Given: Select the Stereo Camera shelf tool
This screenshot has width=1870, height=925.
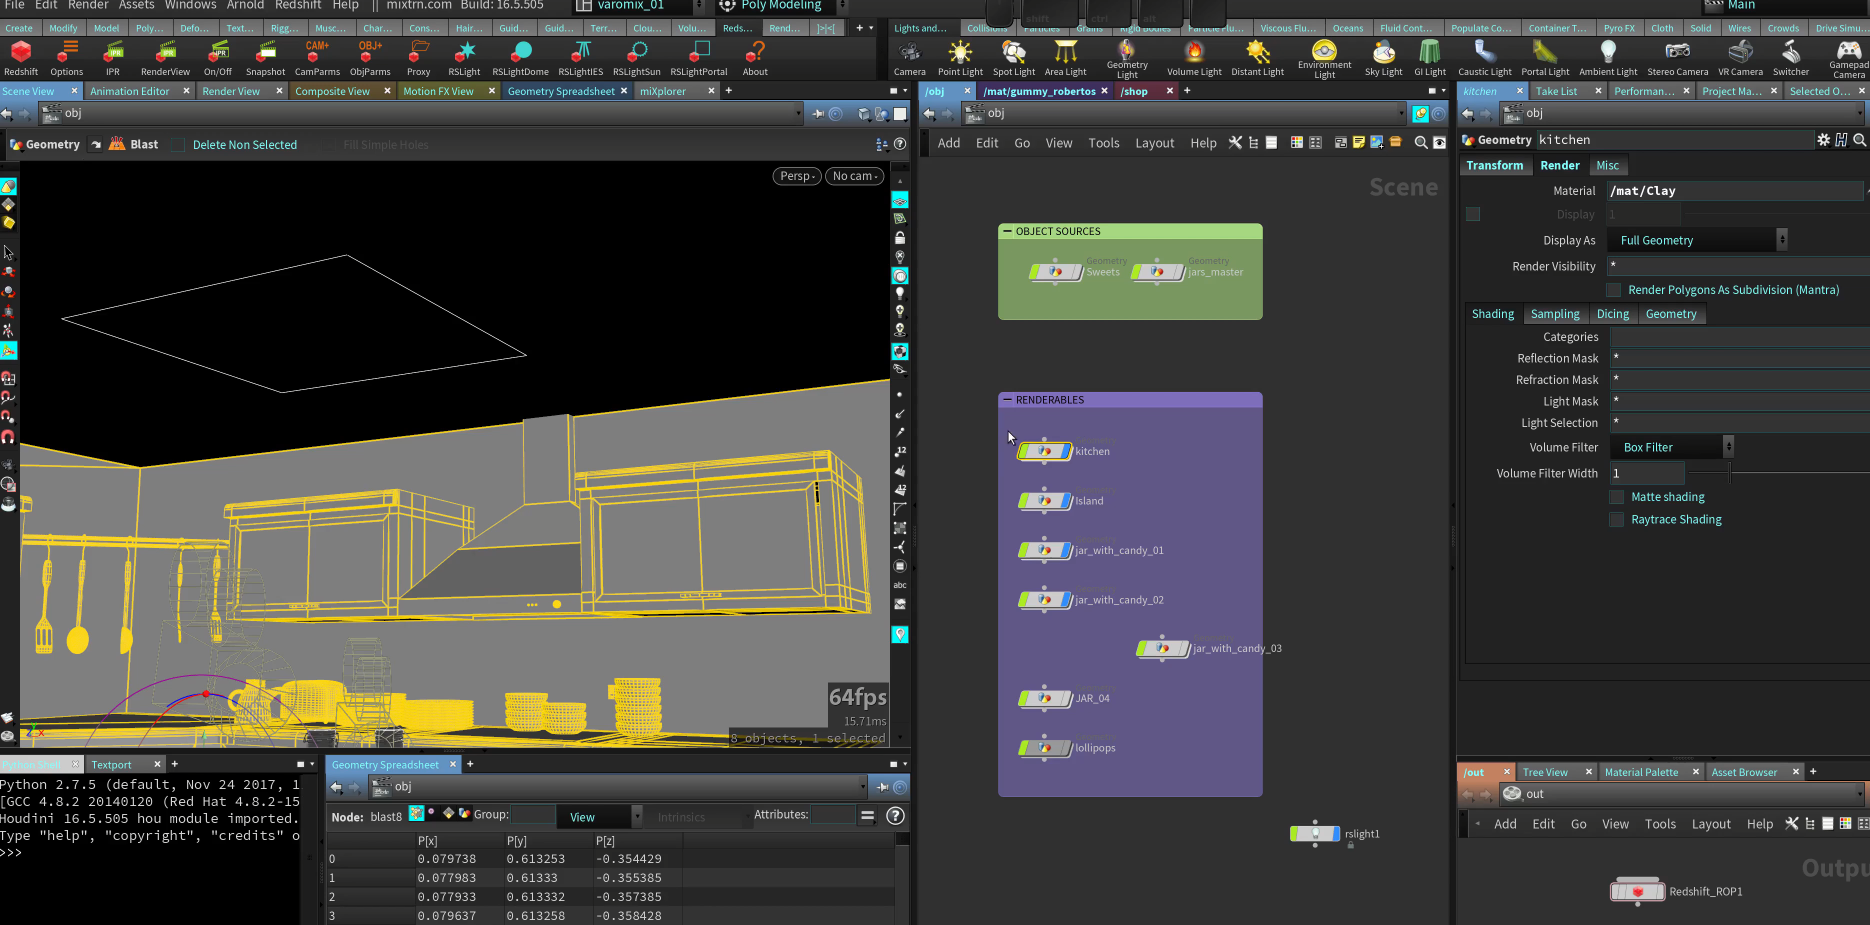Looking at the screenshot, I should (x=1677, y=57).
